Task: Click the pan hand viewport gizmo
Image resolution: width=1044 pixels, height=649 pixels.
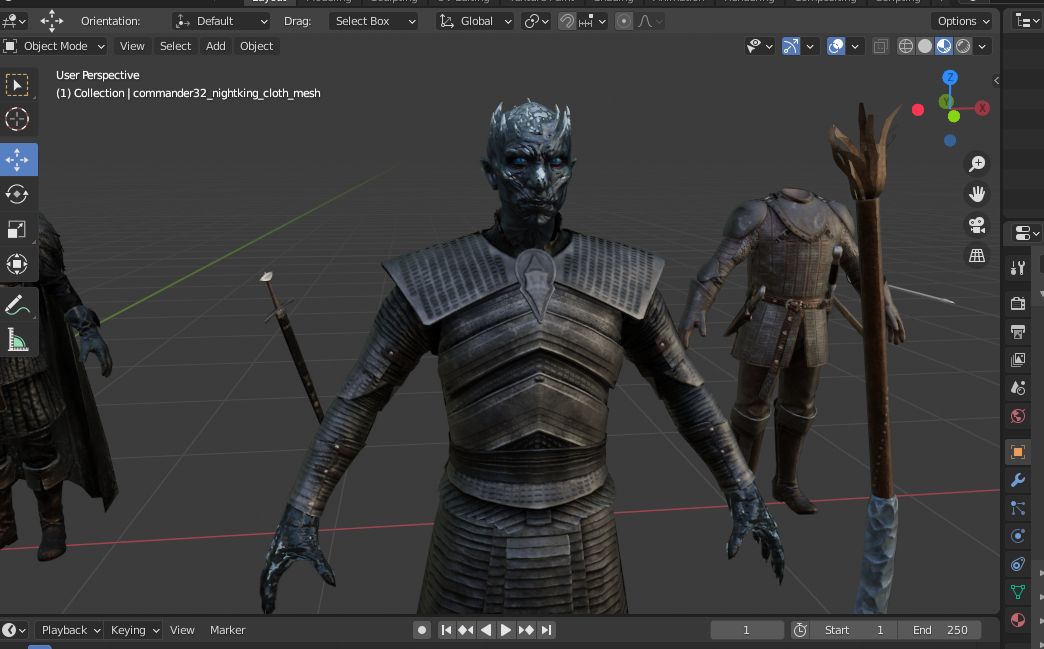Action: [977, 194]
